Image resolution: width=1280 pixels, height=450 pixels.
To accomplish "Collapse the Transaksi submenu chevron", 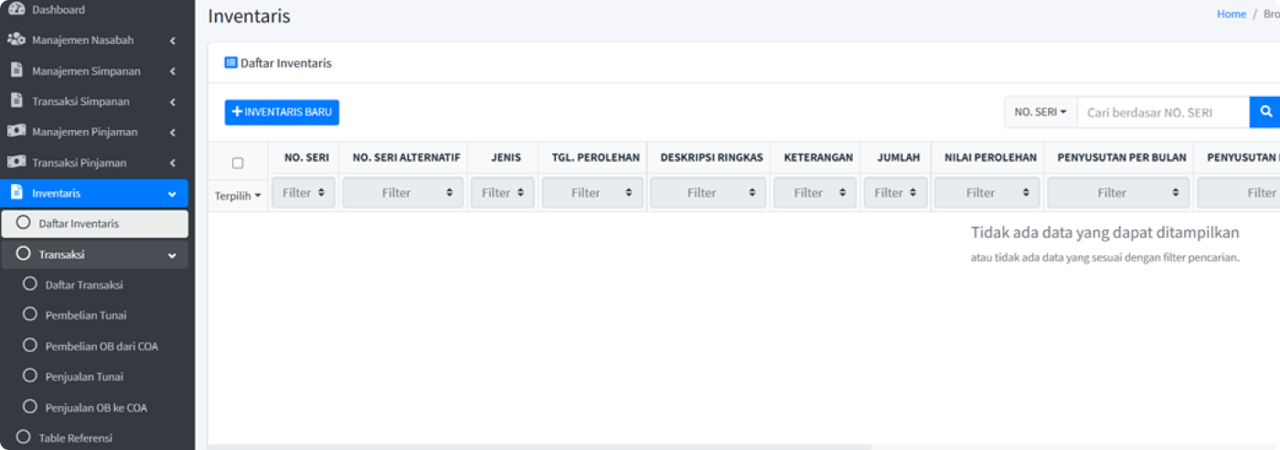I will tap(172, 255).
